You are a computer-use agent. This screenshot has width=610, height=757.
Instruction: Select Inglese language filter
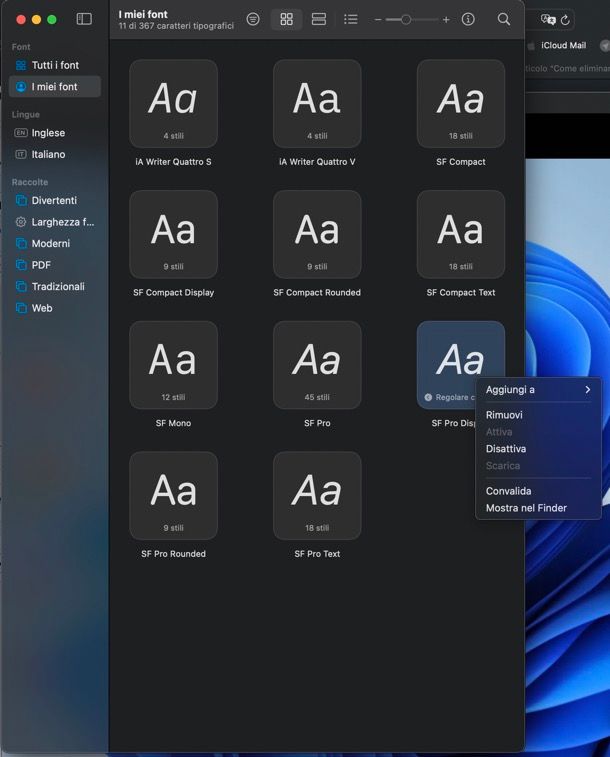point(55,133)
